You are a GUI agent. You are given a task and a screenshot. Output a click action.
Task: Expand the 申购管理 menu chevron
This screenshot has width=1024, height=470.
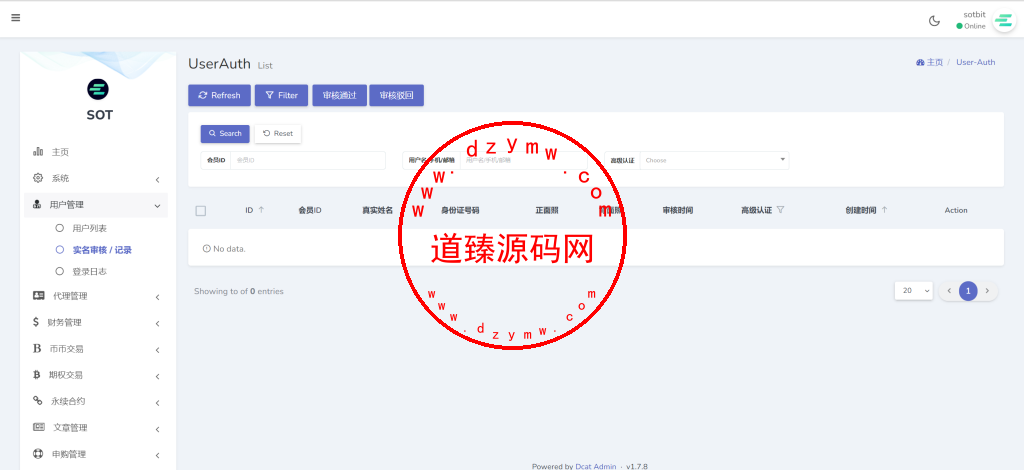pyautogui.click(x=157, y=455)
